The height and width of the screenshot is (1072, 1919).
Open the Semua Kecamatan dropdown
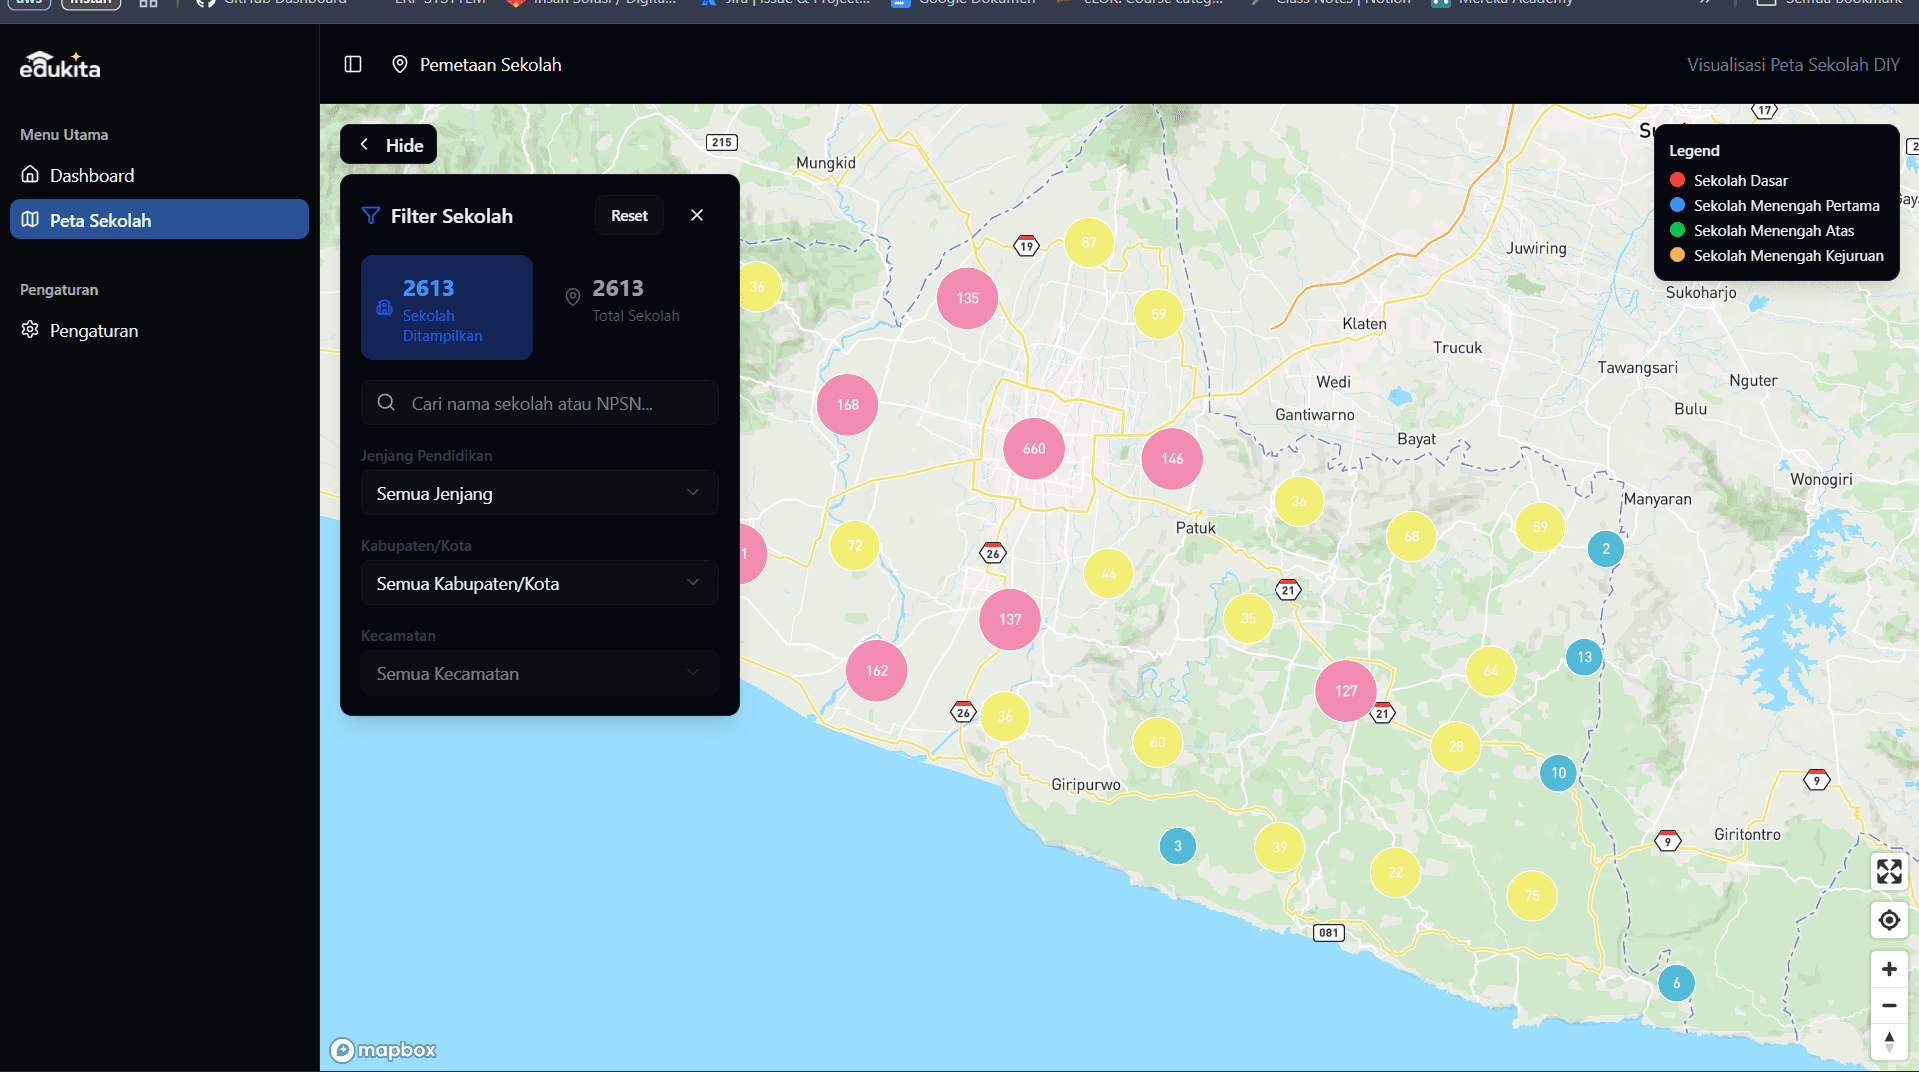[539, 673]
